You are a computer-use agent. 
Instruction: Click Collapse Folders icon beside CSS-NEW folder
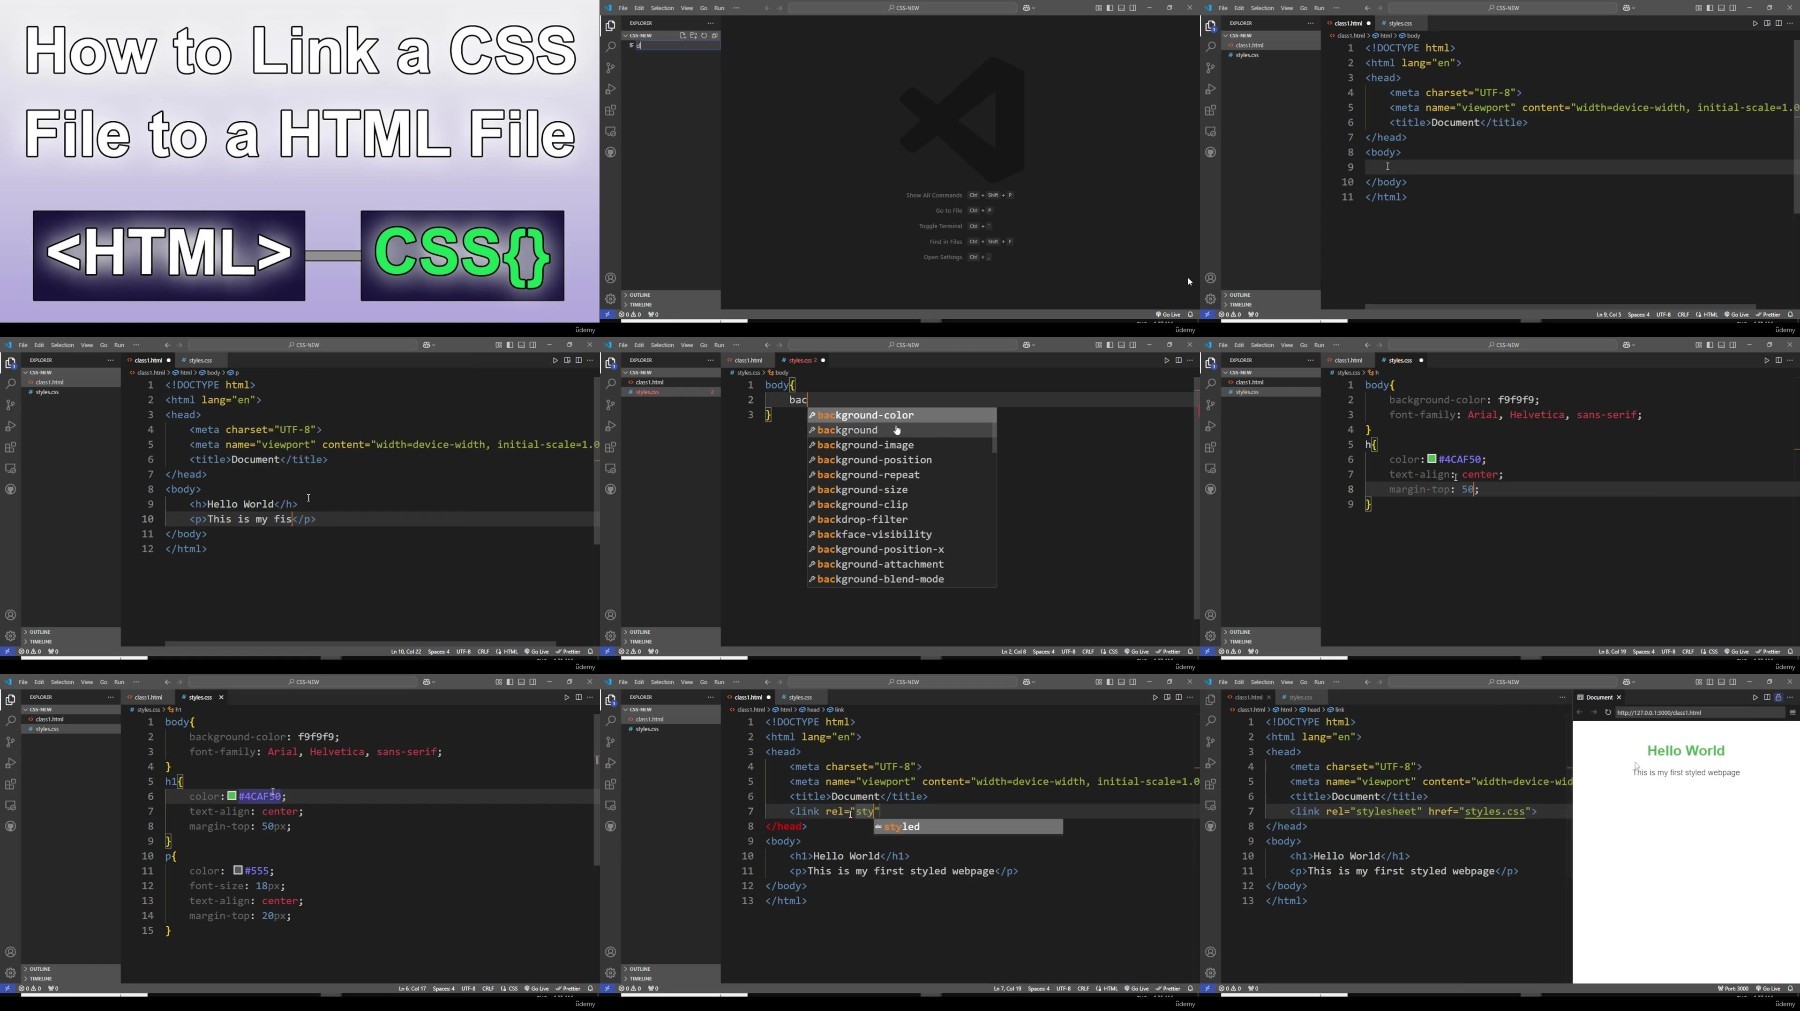point(714,35)
